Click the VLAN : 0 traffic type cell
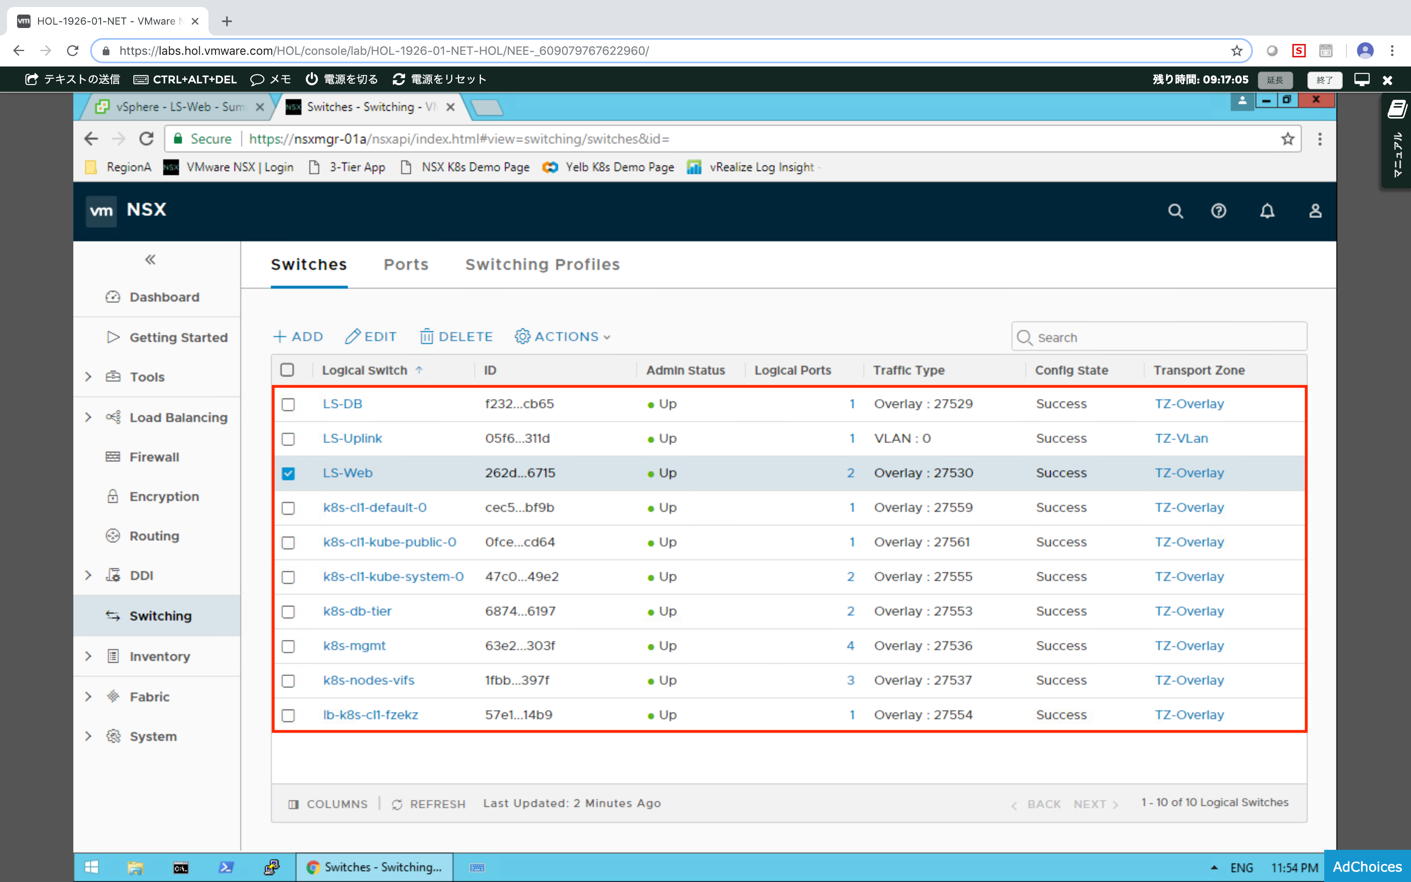 pyautogui.click(x=902, y=438)
